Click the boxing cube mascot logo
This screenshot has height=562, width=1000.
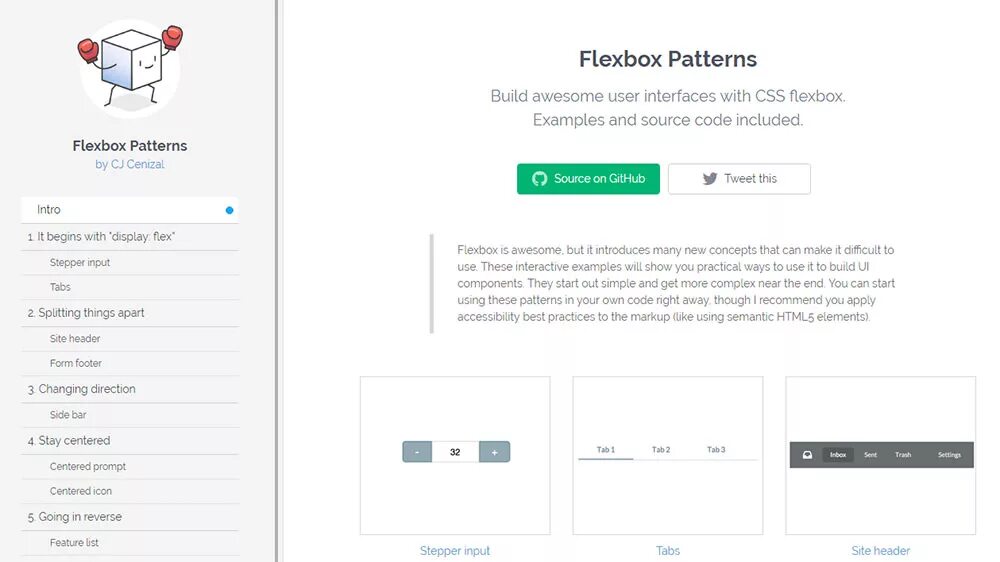click(x=130, y=65)
